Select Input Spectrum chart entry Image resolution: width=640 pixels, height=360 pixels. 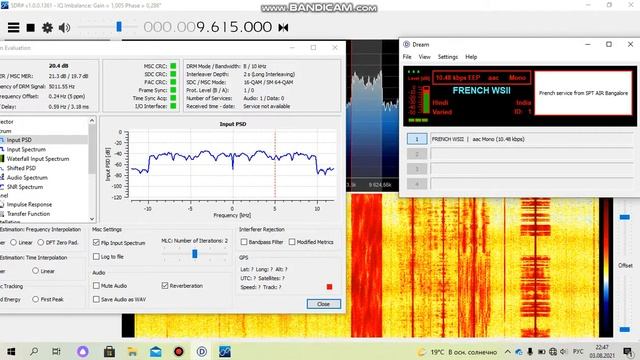pyautogui.click(x=26, y=149)
